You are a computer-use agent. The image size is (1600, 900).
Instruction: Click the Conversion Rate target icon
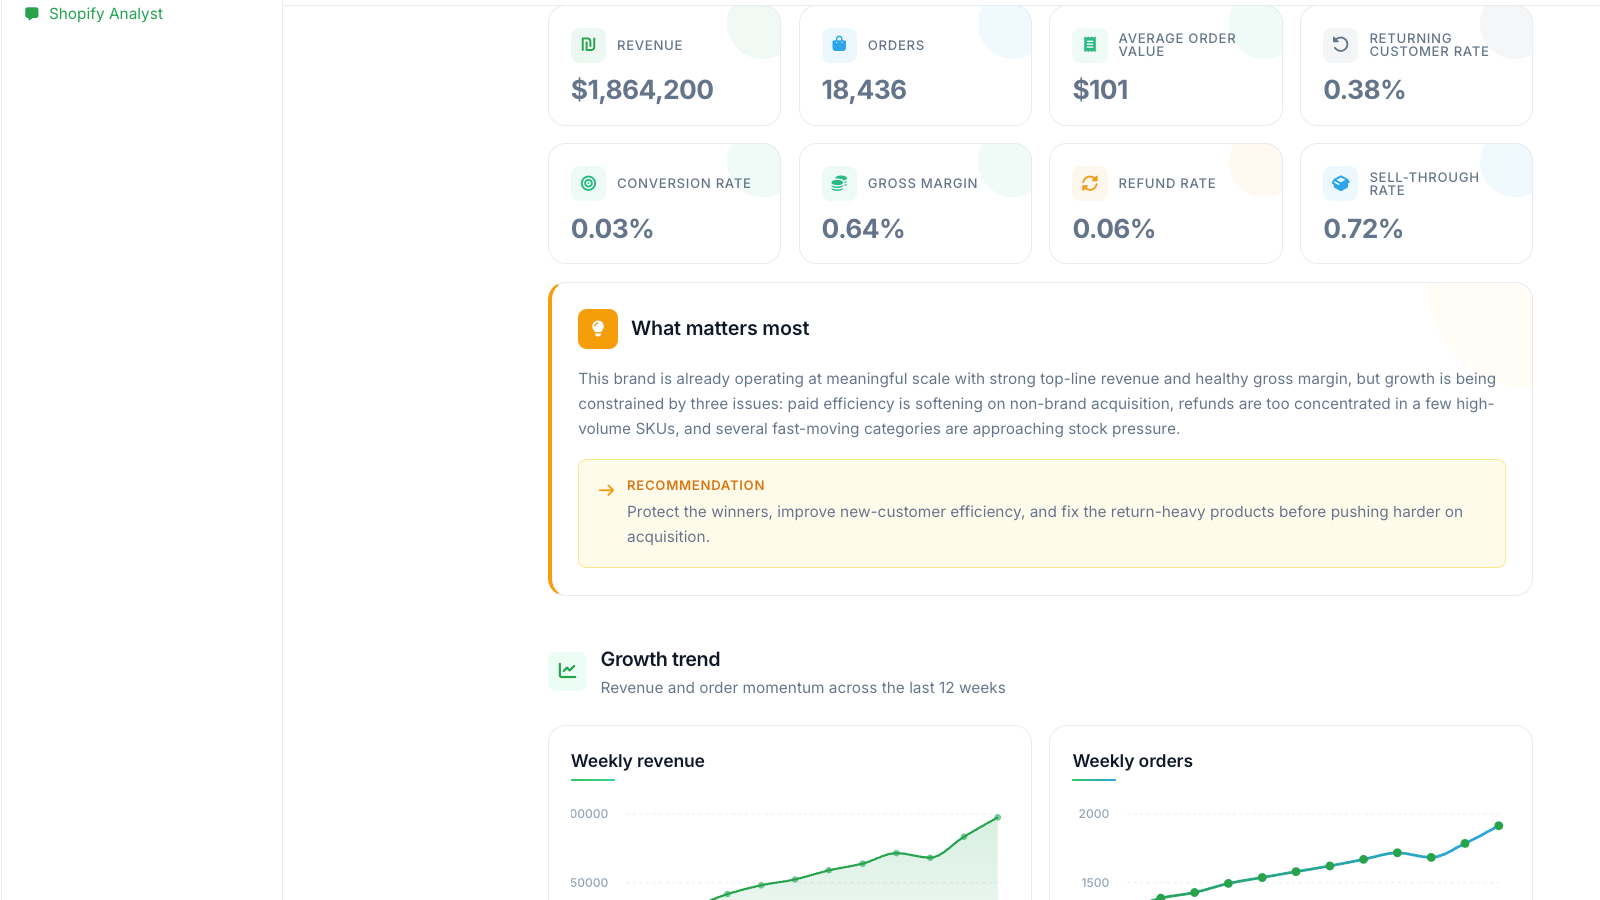point(588,183)
